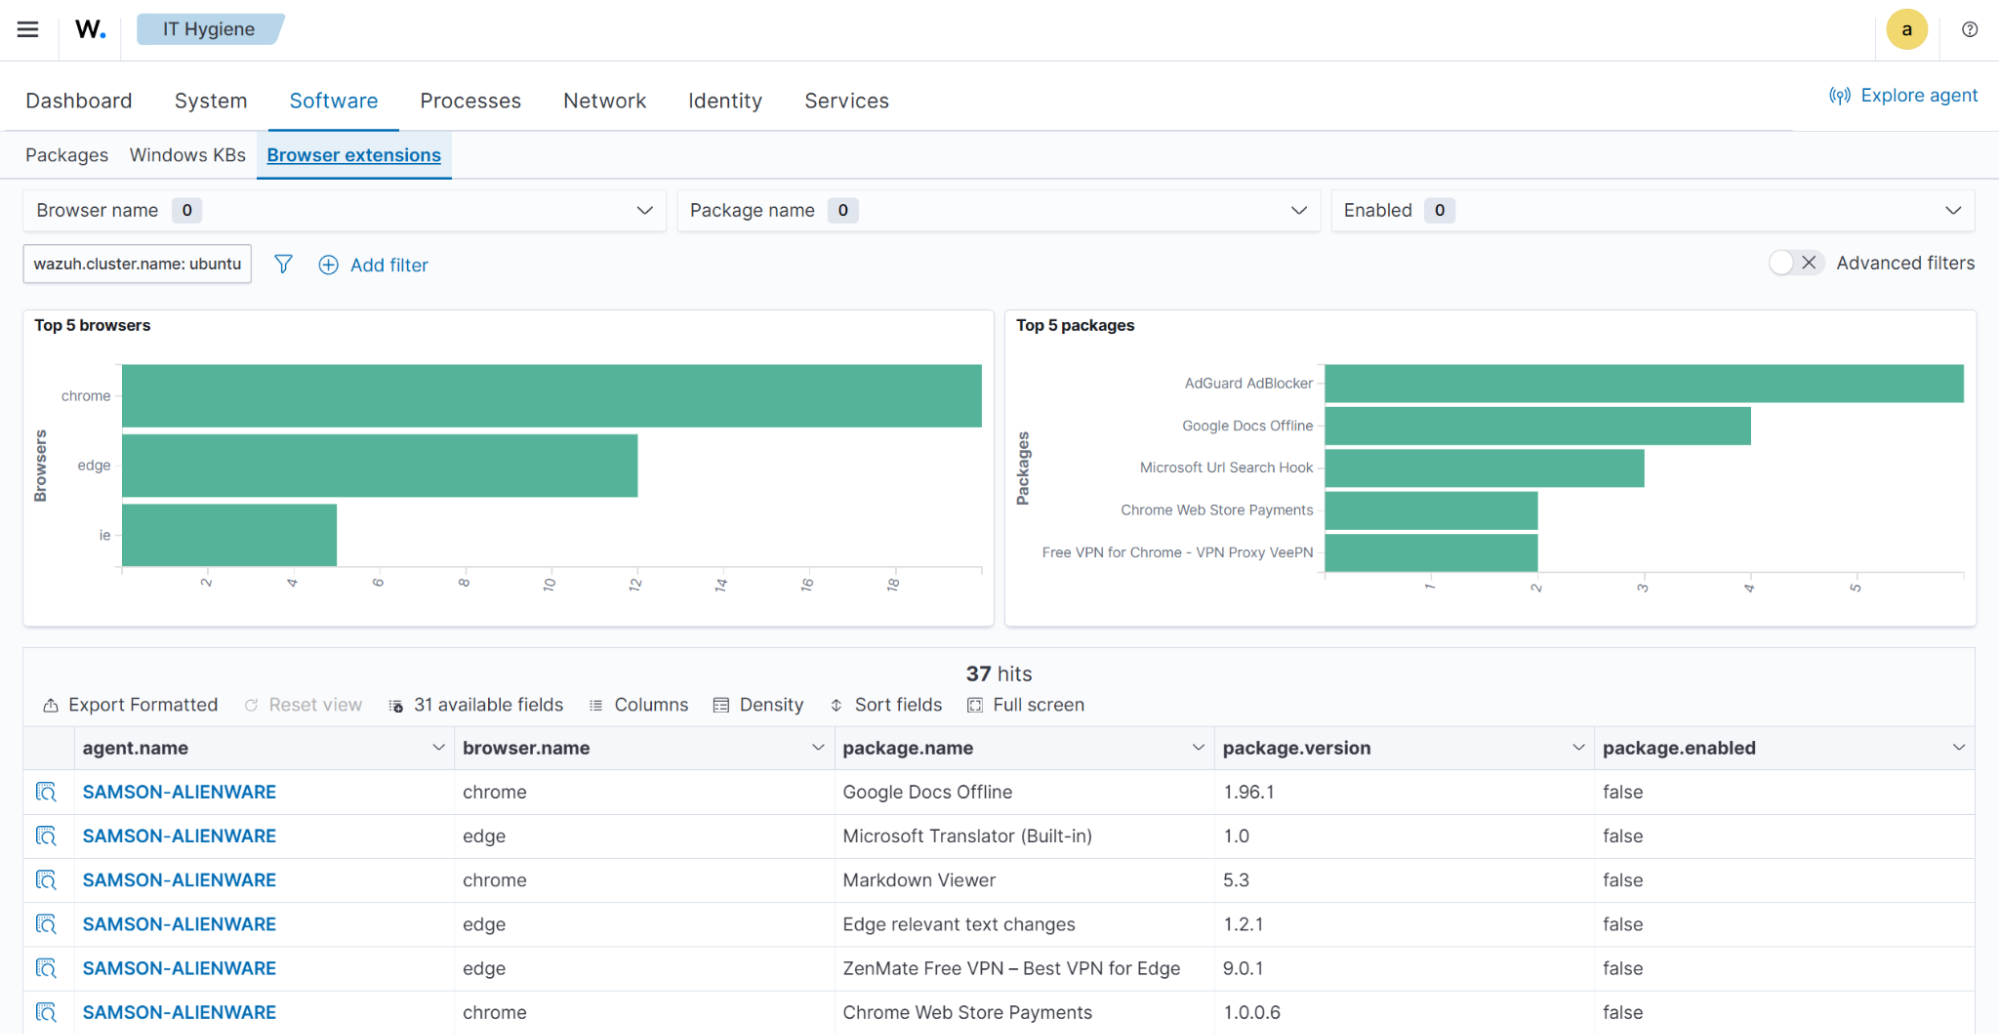Click the Wazuh logo
The width and height of the screenshot is (1999, 1034).
pos(88,29)
